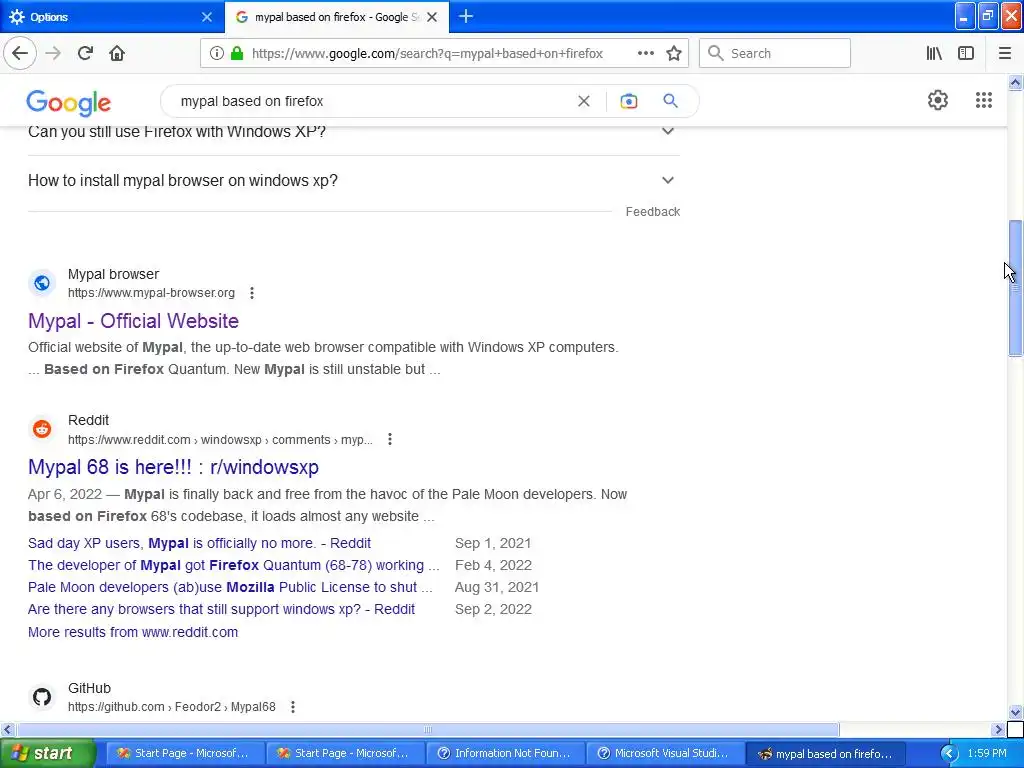Click the green padlock security icon
The height and width of the screenshot is (768, 1024).
click(237, 53)
